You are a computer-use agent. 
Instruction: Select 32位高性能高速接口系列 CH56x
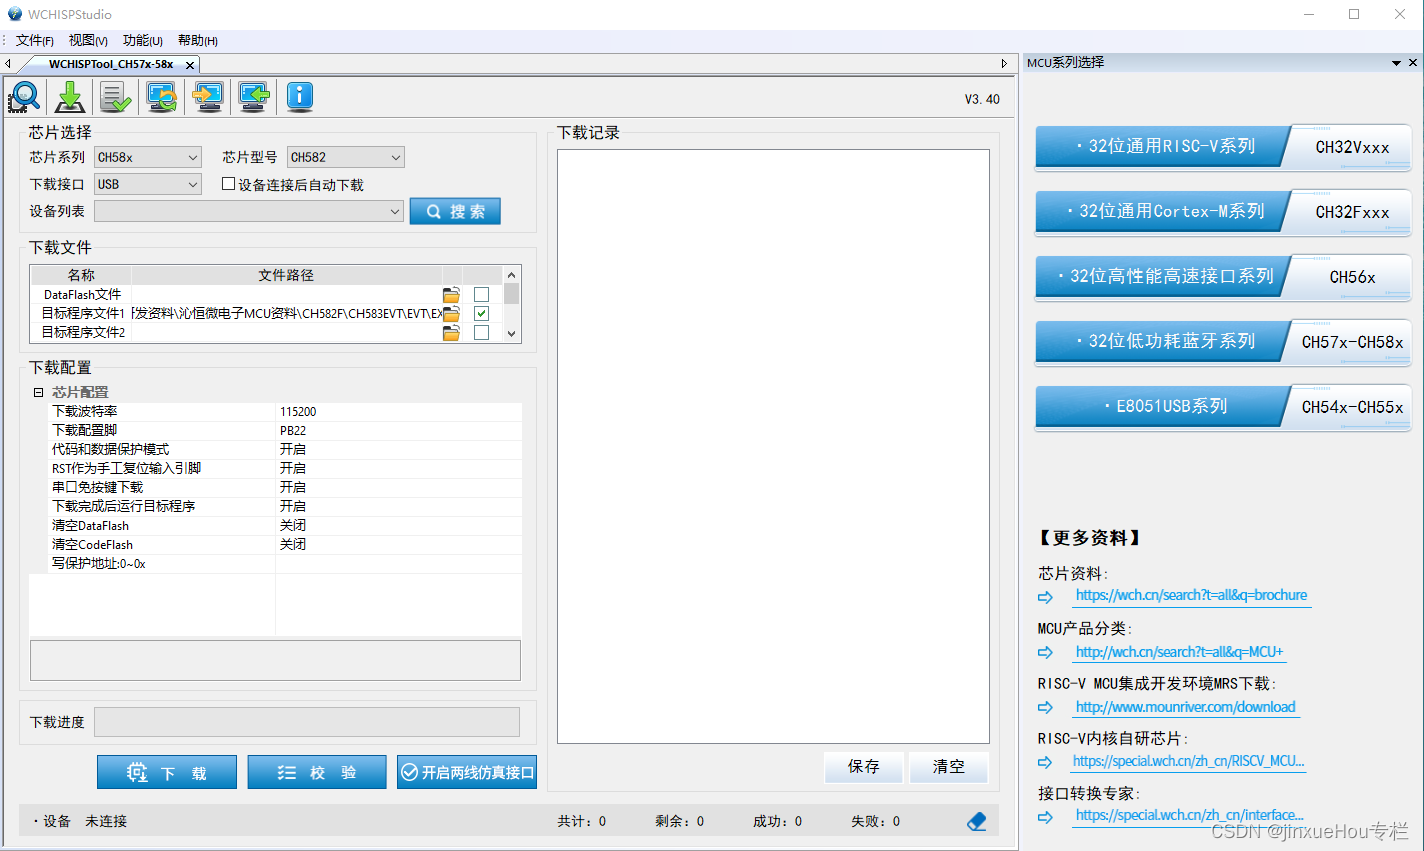[1223, 277]
